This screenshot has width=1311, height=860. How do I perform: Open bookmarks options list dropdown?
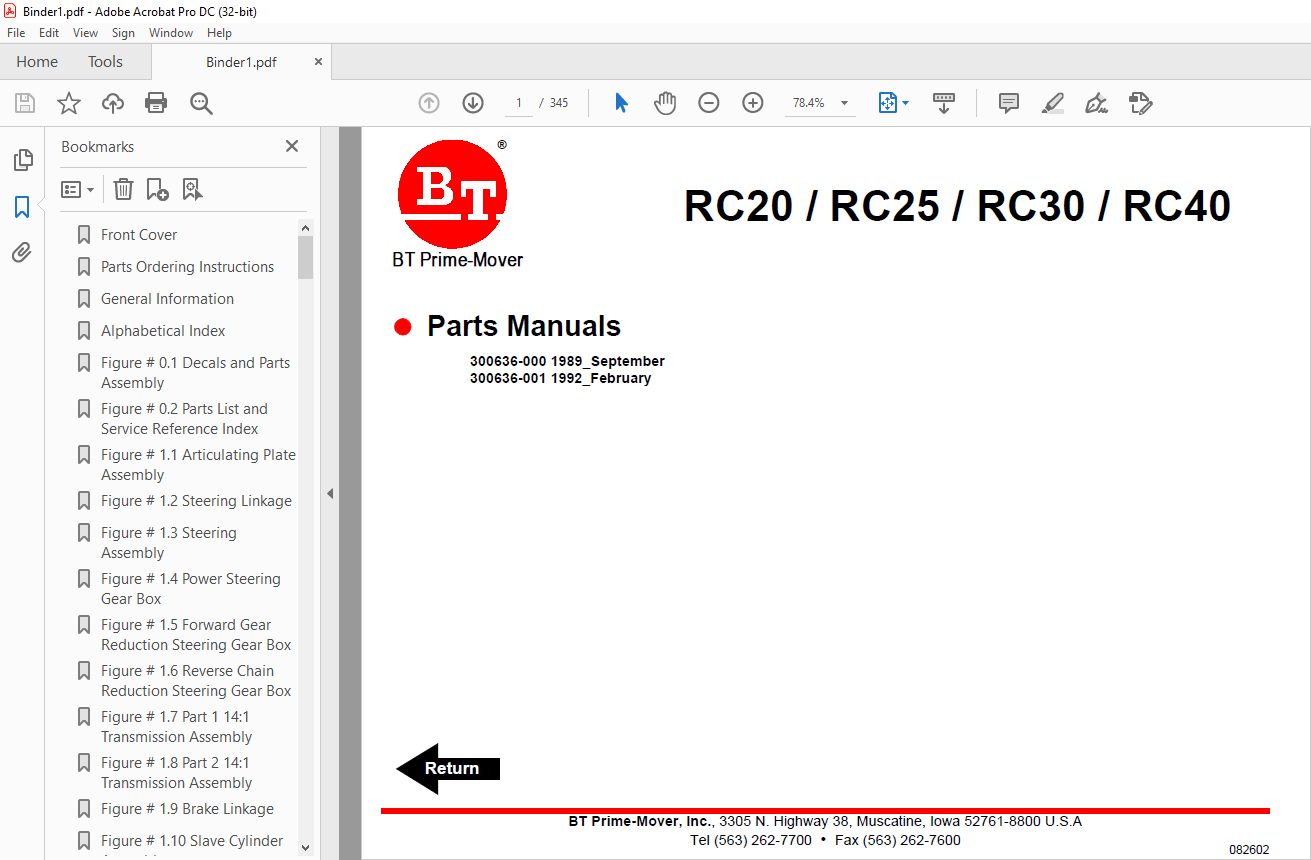(x=78, y=189)
